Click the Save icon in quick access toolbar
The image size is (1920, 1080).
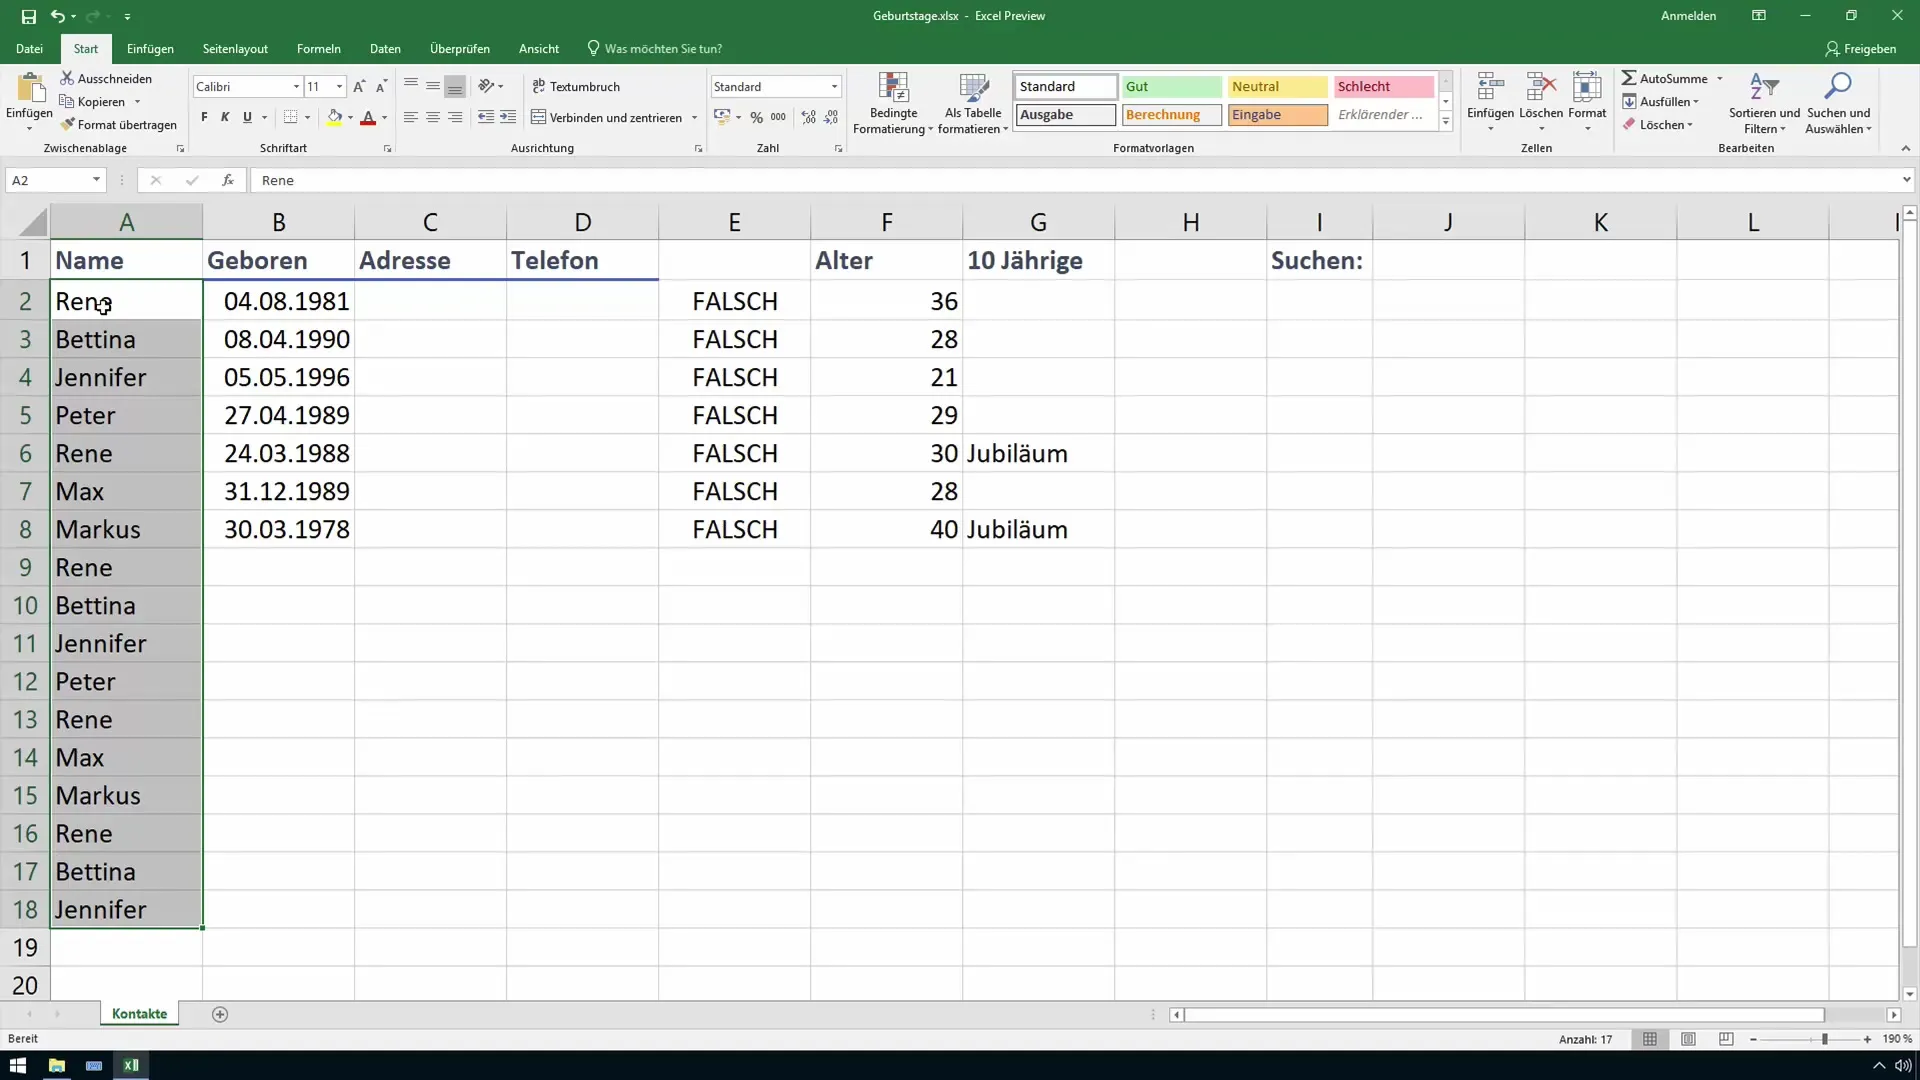pyautogui.click(x=28, y=16)
